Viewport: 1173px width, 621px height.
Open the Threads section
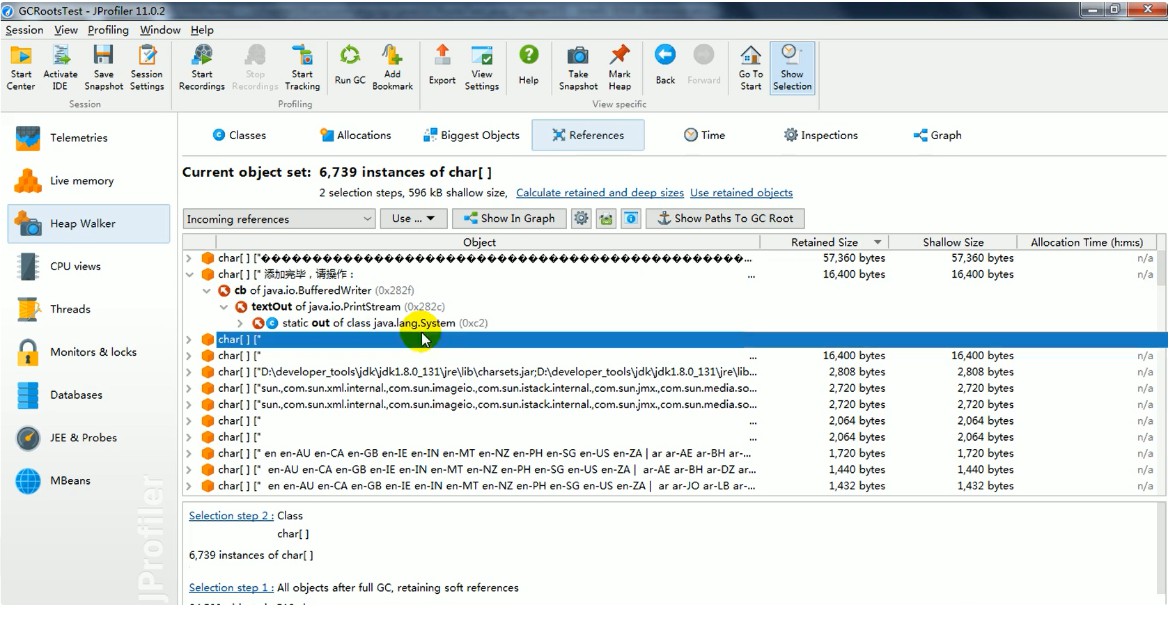point(89,309)
